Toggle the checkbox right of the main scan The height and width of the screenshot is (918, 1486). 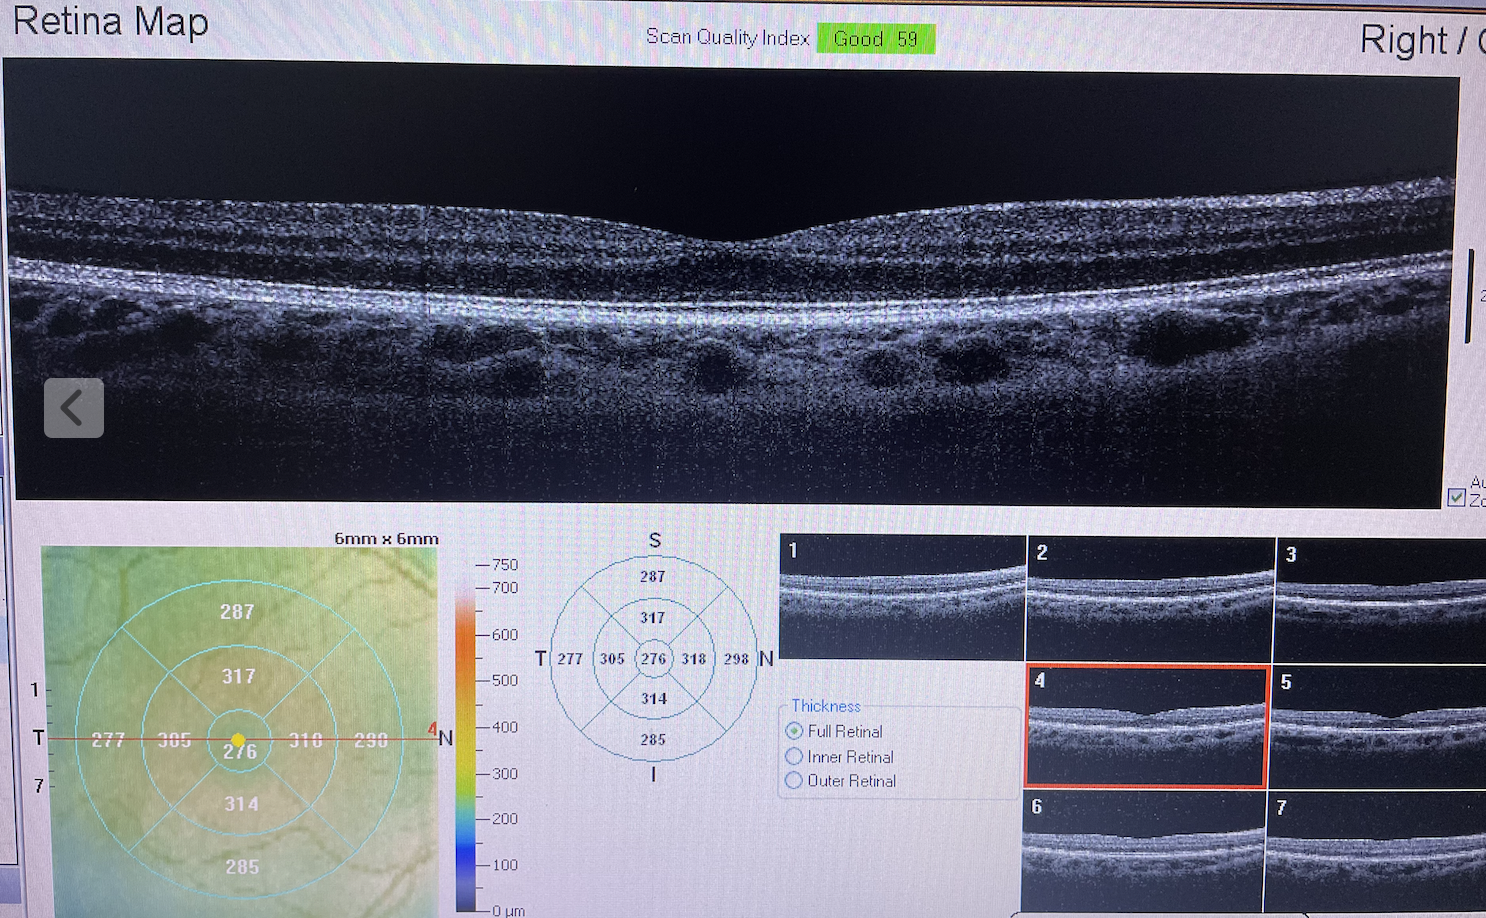1457,497
